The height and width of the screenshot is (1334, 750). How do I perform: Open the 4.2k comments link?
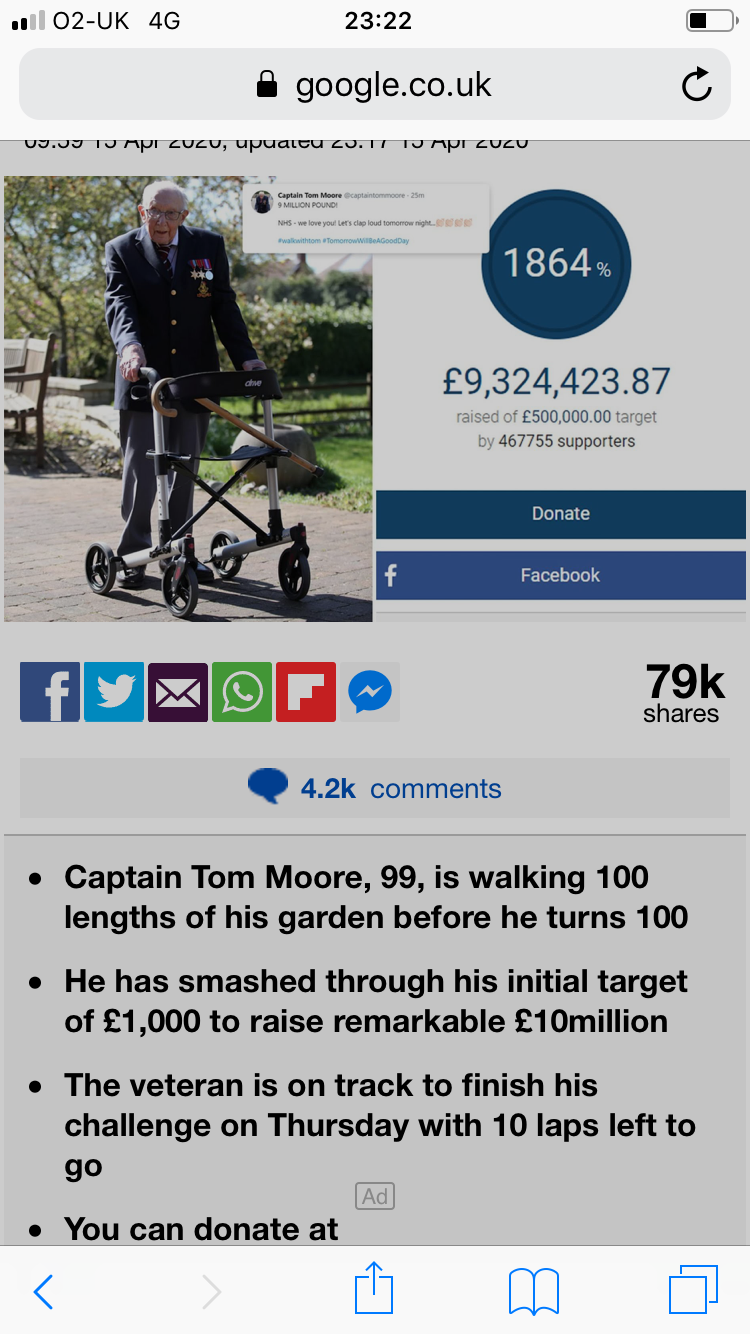375,788
